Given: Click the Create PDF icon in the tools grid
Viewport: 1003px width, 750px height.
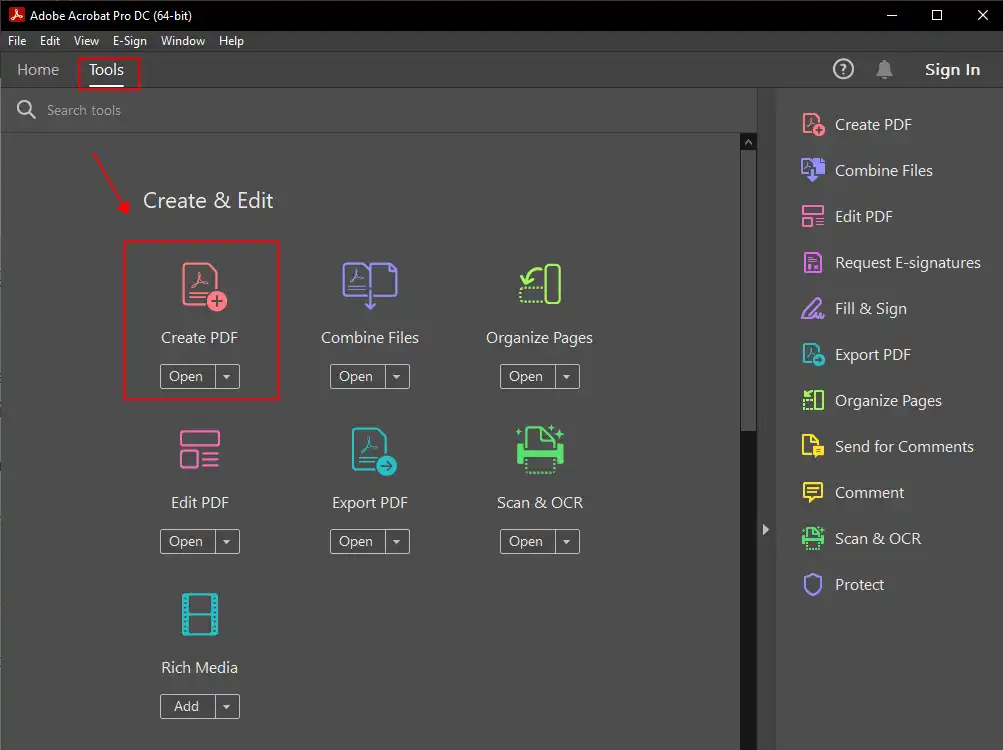Looking at the screenshot, I should pos(204,286).
